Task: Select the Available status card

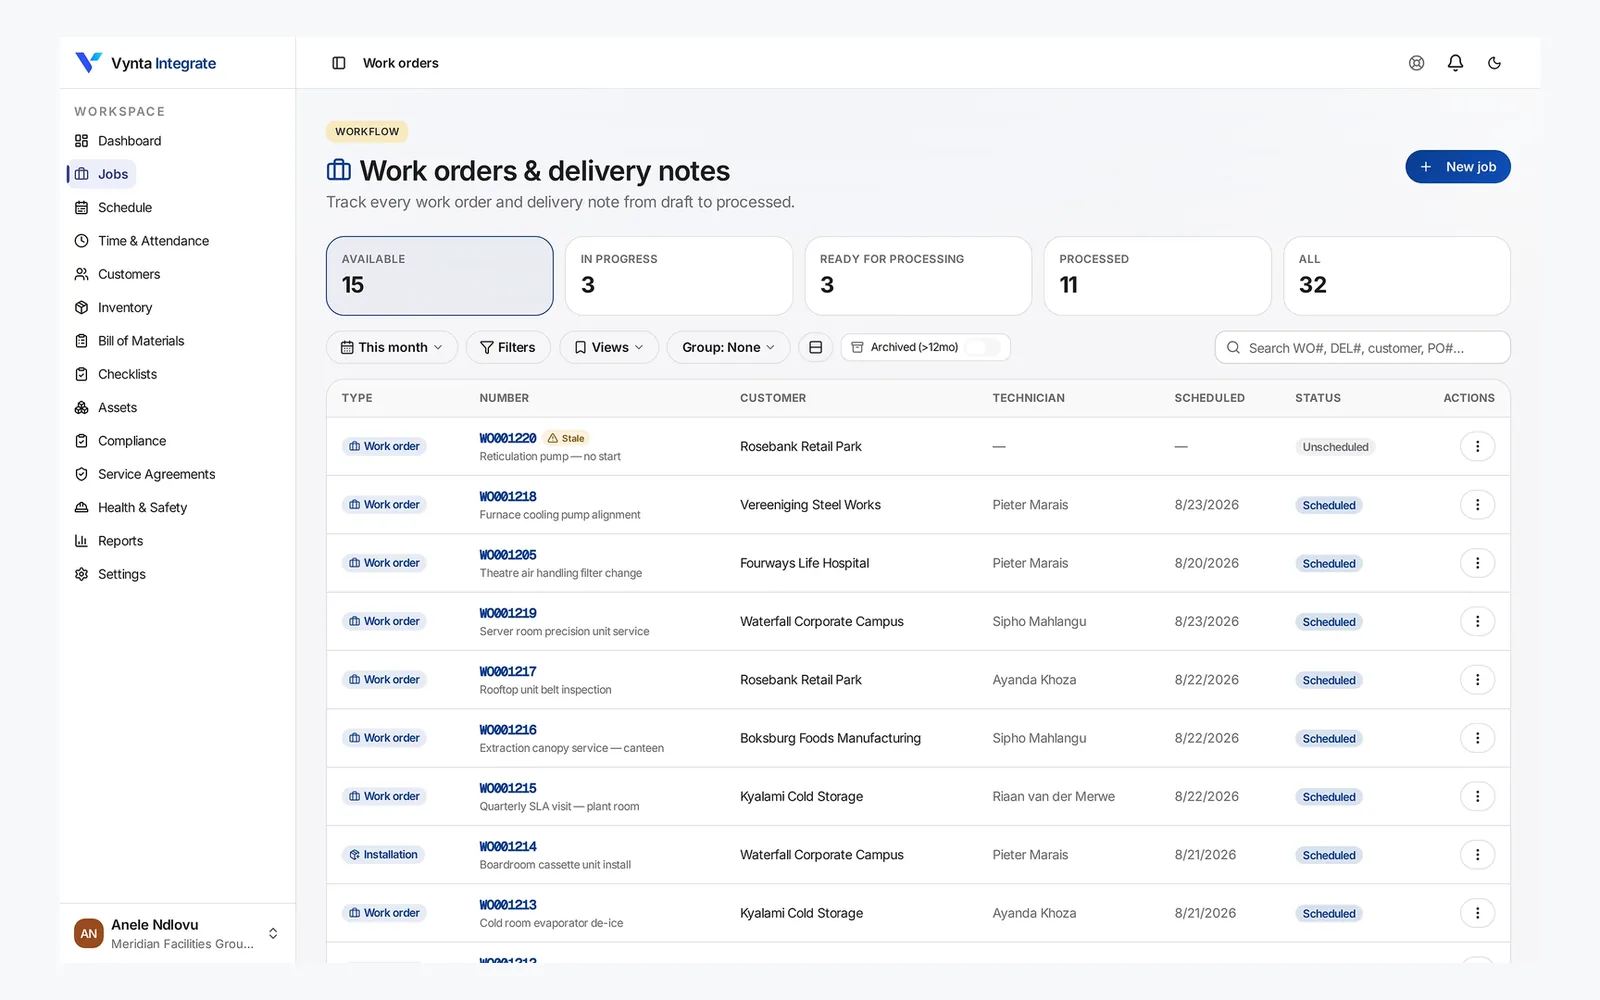Action: pos(439,276)
